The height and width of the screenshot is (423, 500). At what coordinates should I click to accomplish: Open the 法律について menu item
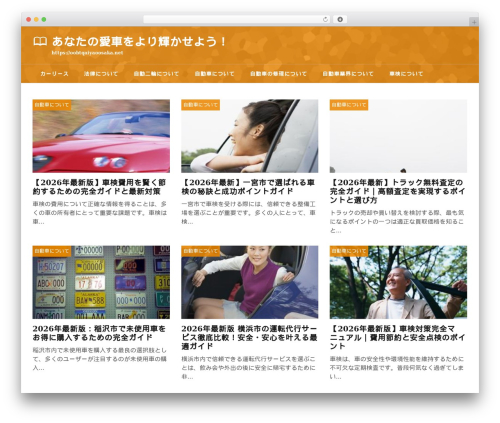[101, 74]
